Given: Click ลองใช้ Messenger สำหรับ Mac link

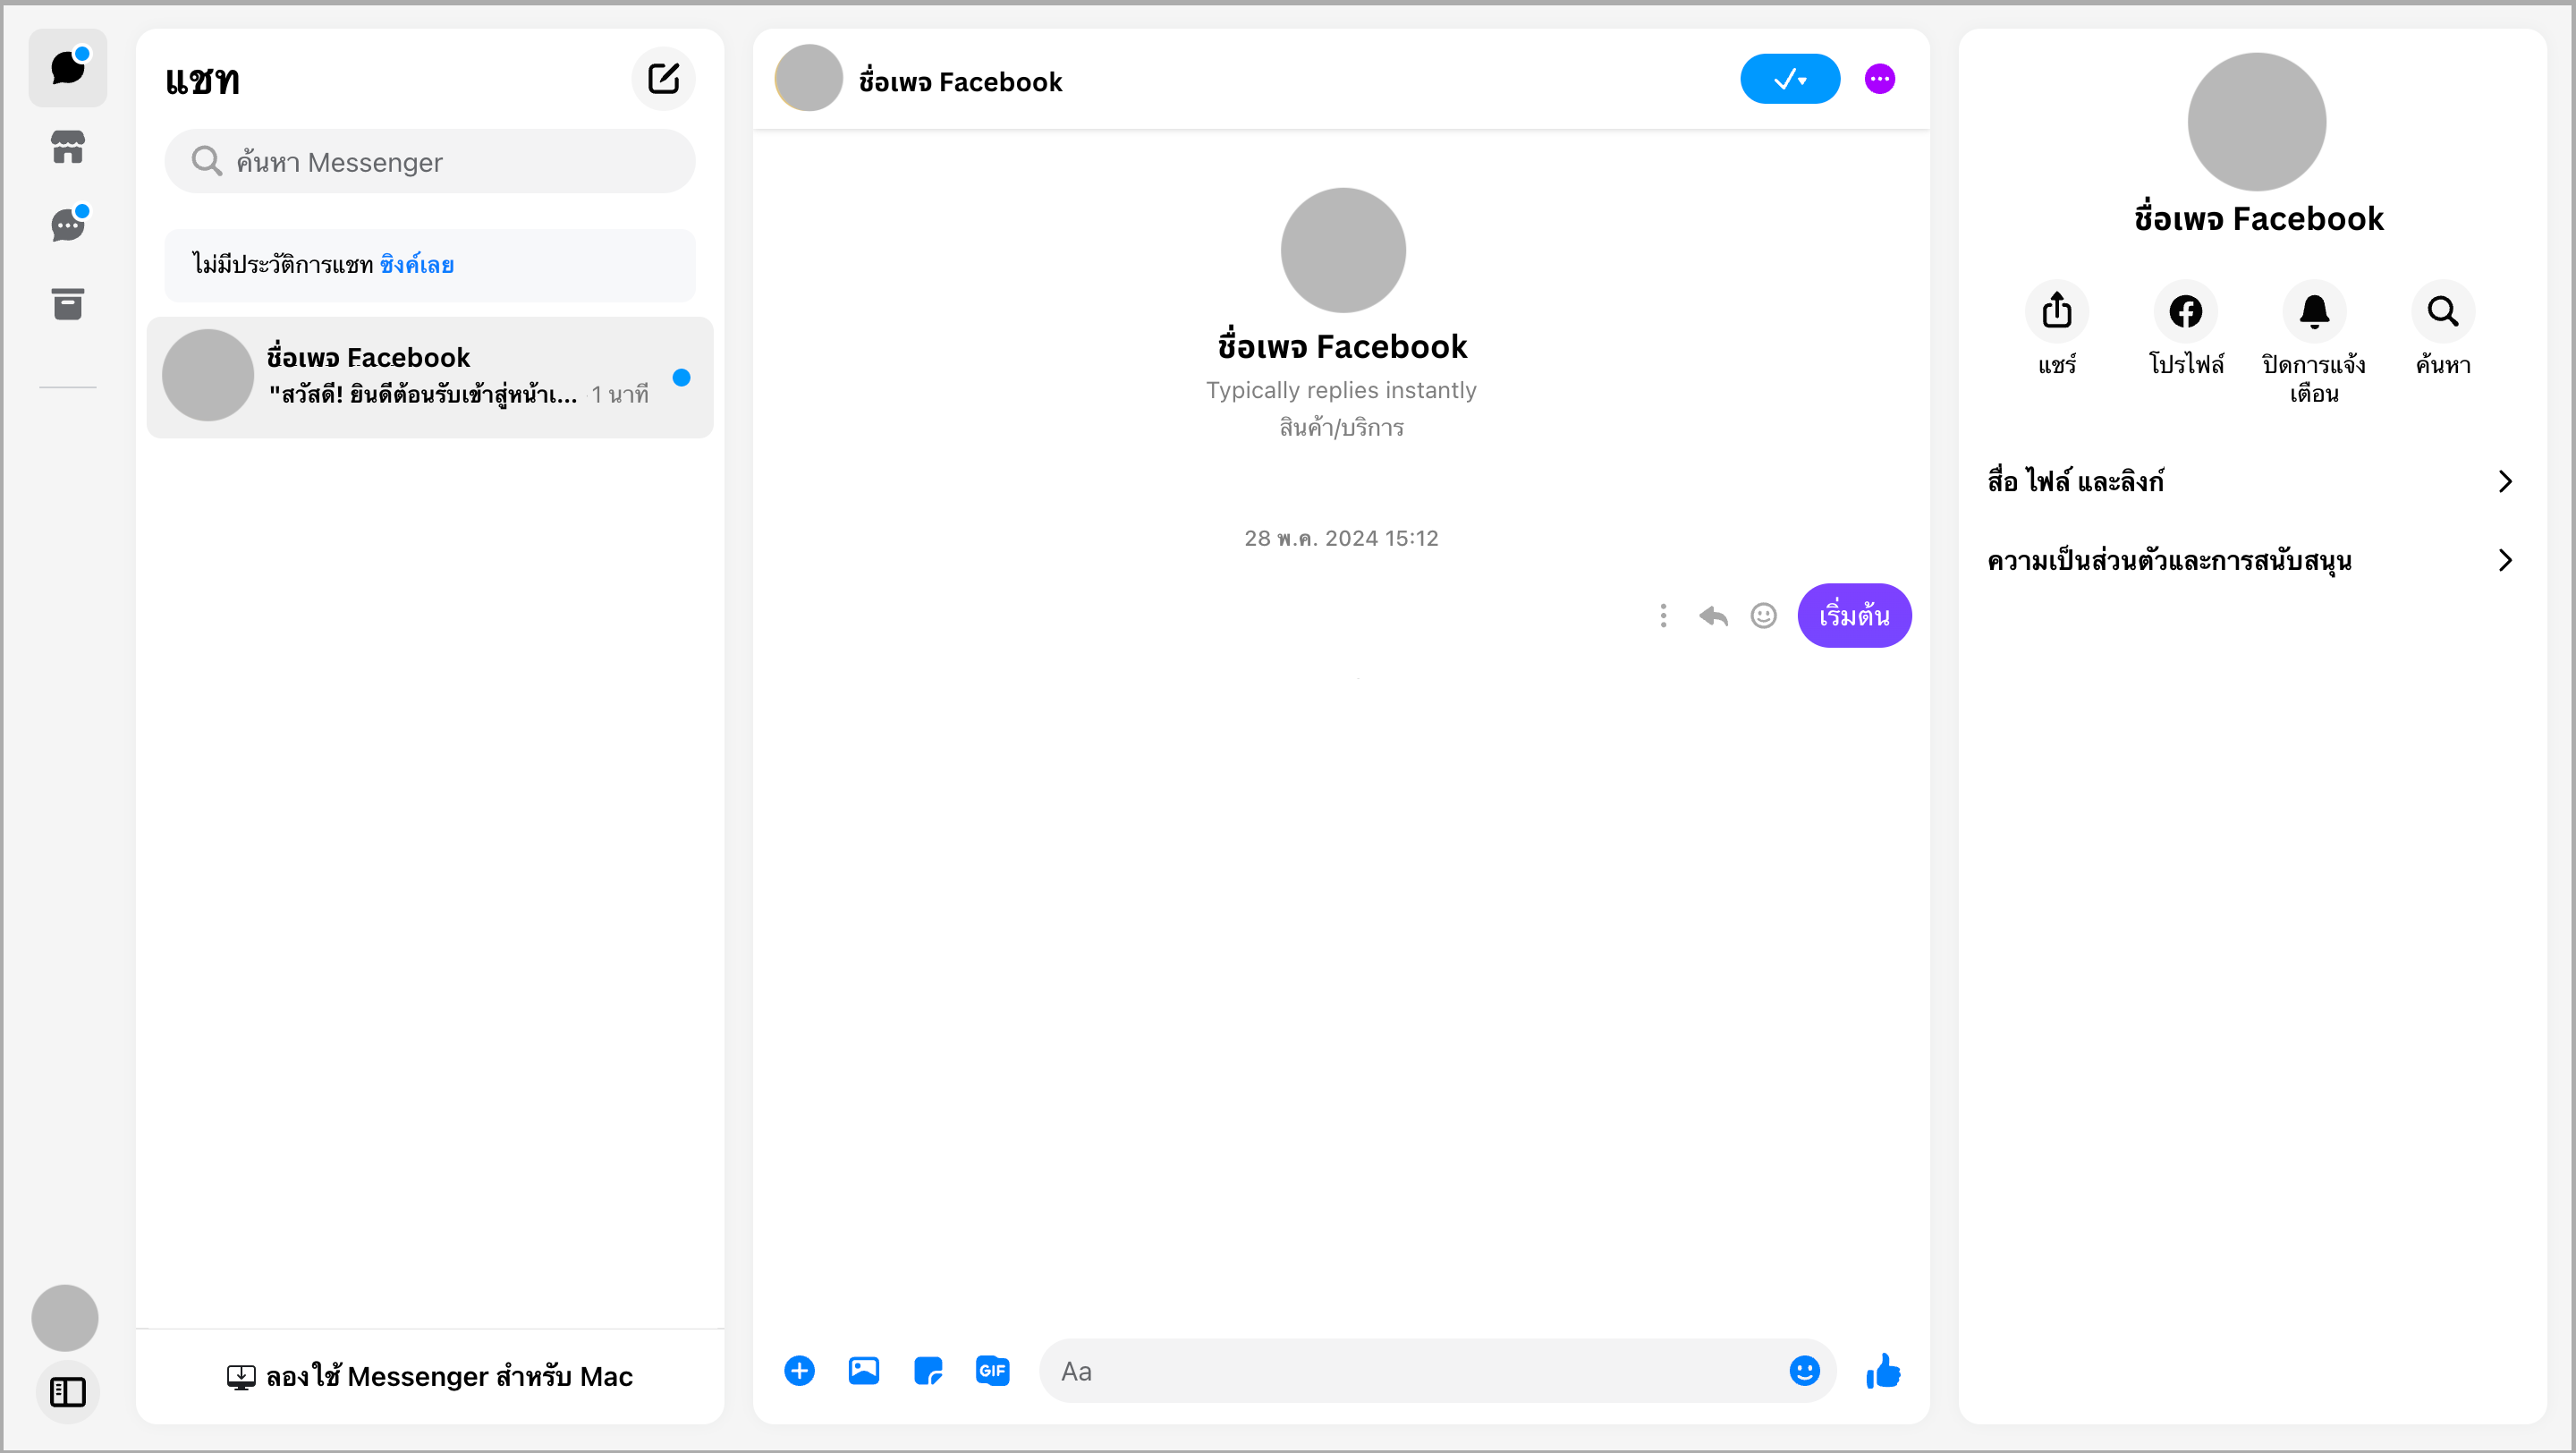Looking at the screenshot, I should [430, 1376].
